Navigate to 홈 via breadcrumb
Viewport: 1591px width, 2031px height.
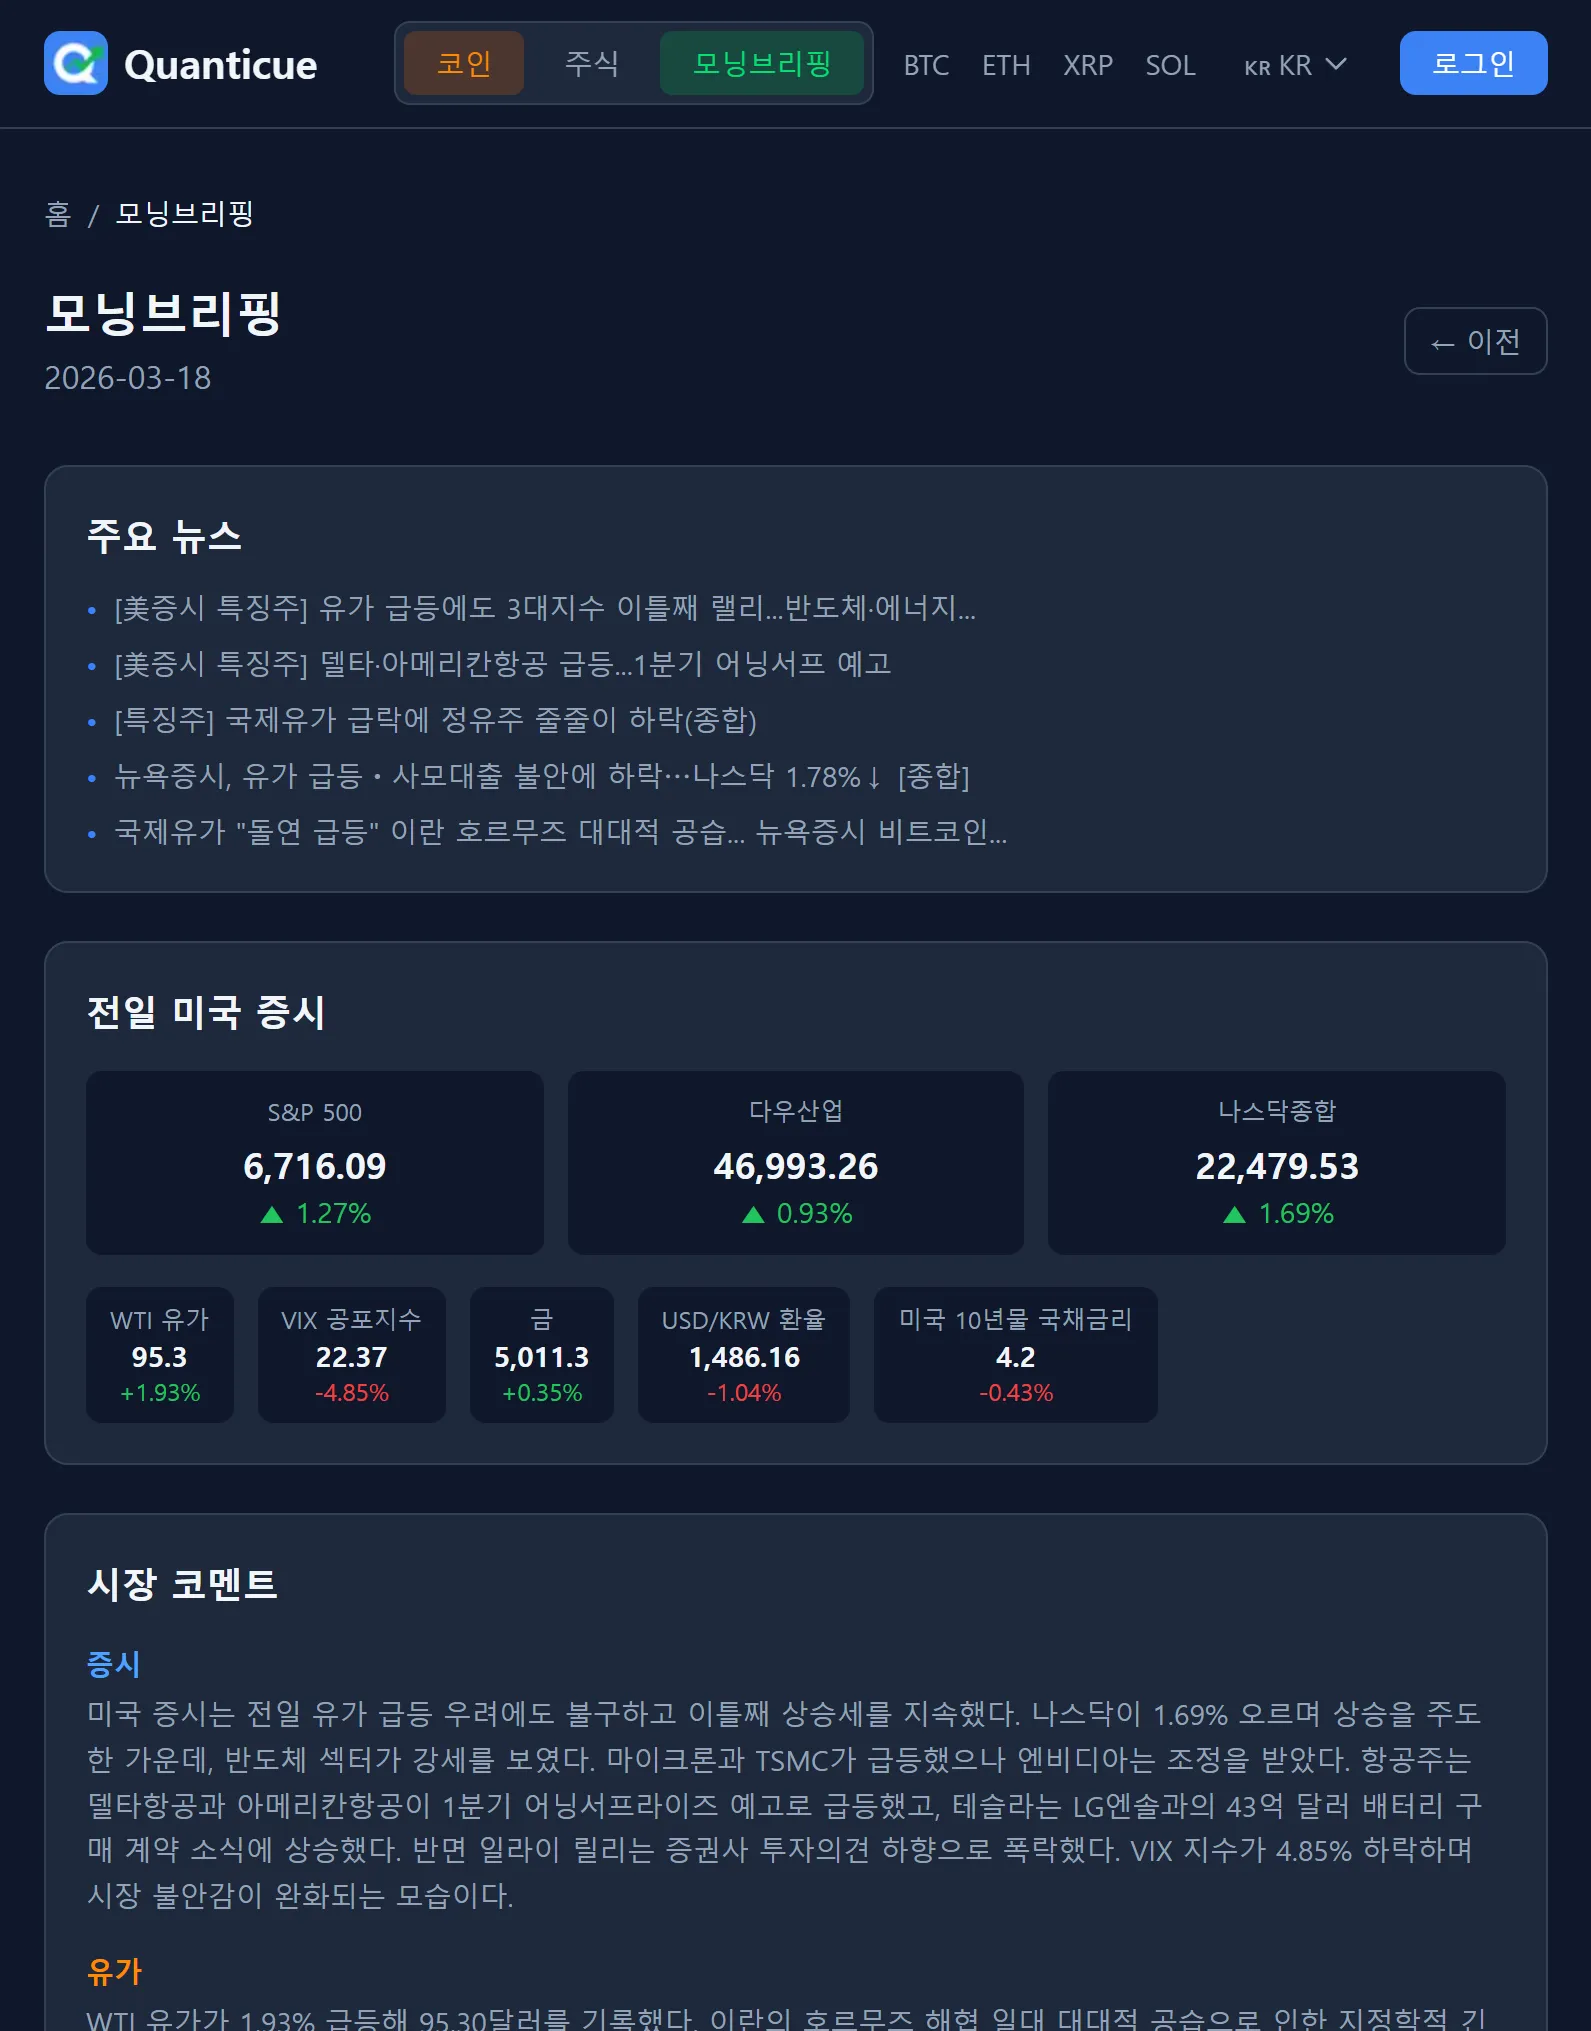click(60, 215)
